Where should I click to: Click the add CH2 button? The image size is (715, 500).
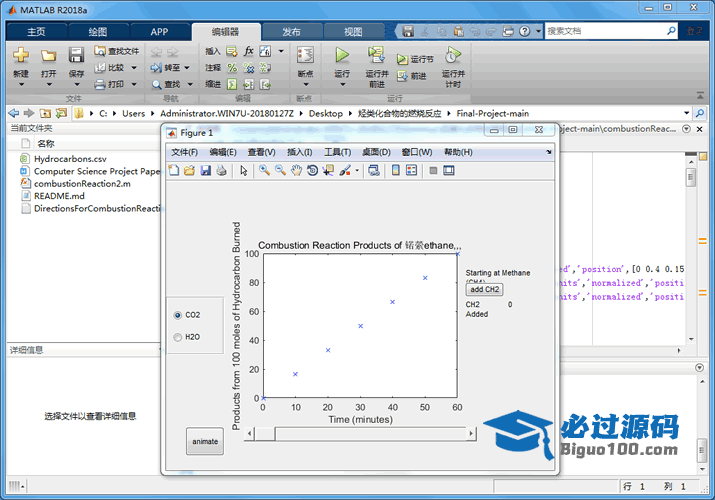[x=485, y=289]
